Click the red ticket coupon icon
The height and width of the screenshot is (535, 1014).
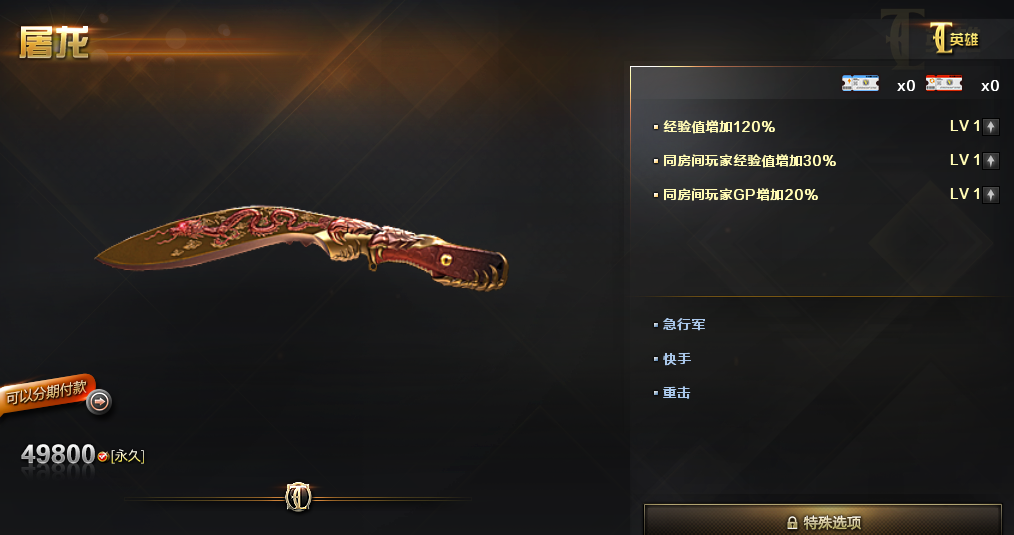pos(944,83)
